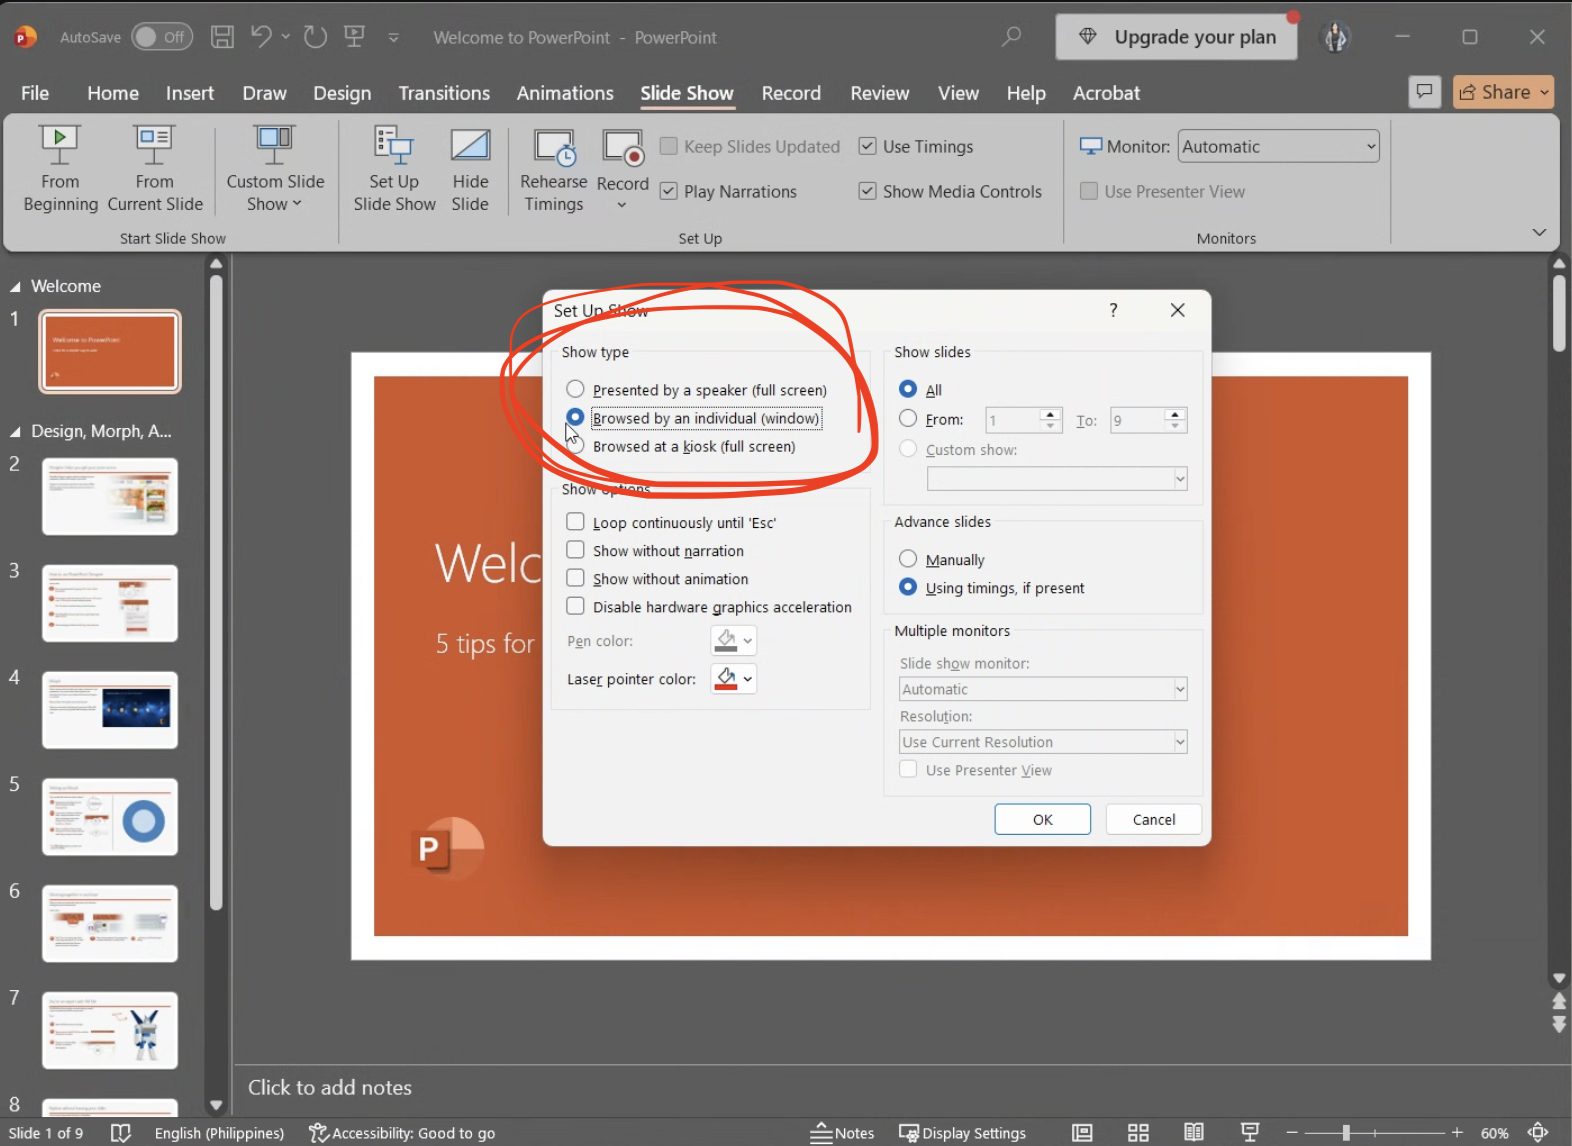Increment the From slide number spinner
The image size is (1572, 1146).
[1050, 414]
